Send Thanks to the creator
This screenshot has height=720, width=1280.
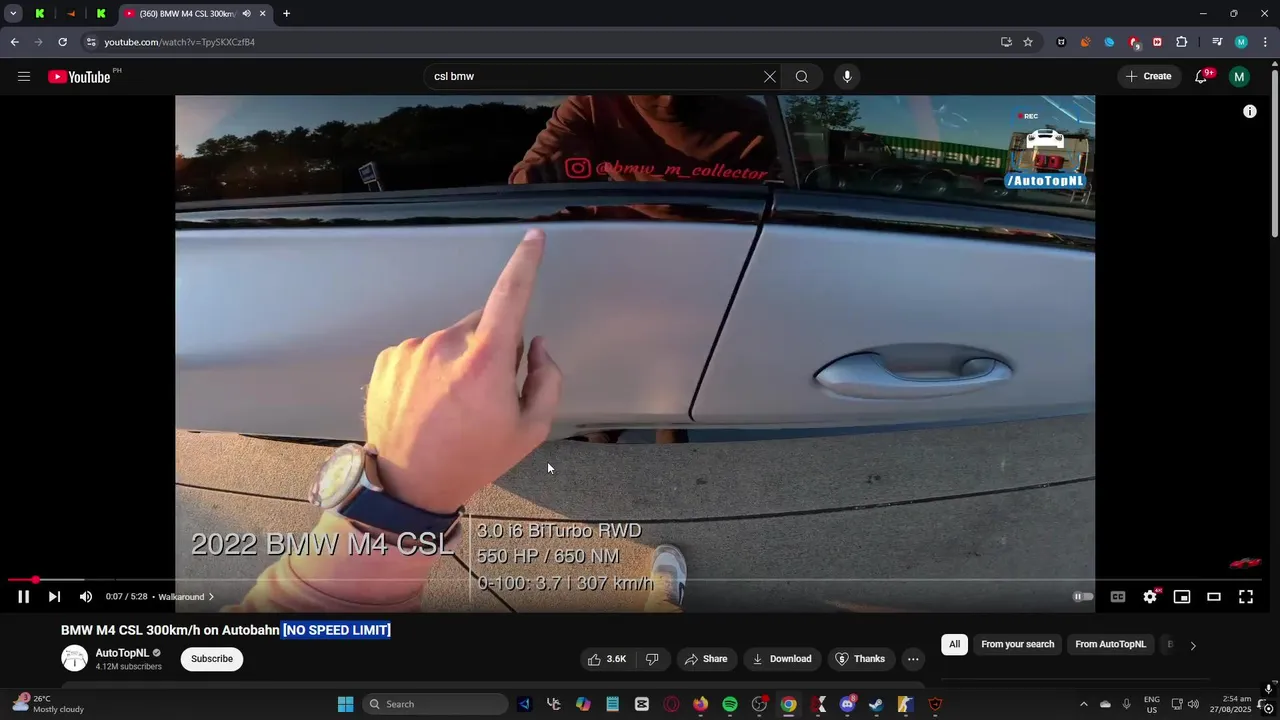pyautogui.click(x=861, y=659)
